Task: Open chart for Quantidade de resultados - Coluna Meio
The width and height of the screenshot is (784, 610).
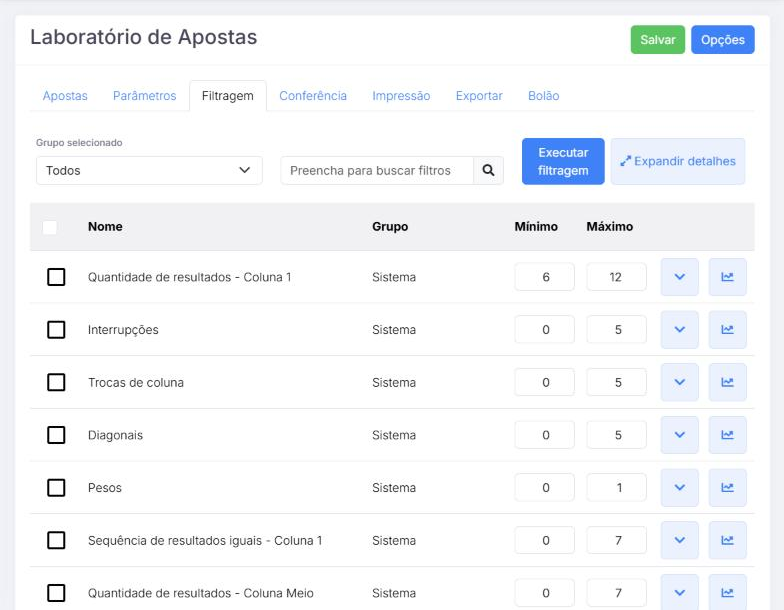Action: click(728, 593)
